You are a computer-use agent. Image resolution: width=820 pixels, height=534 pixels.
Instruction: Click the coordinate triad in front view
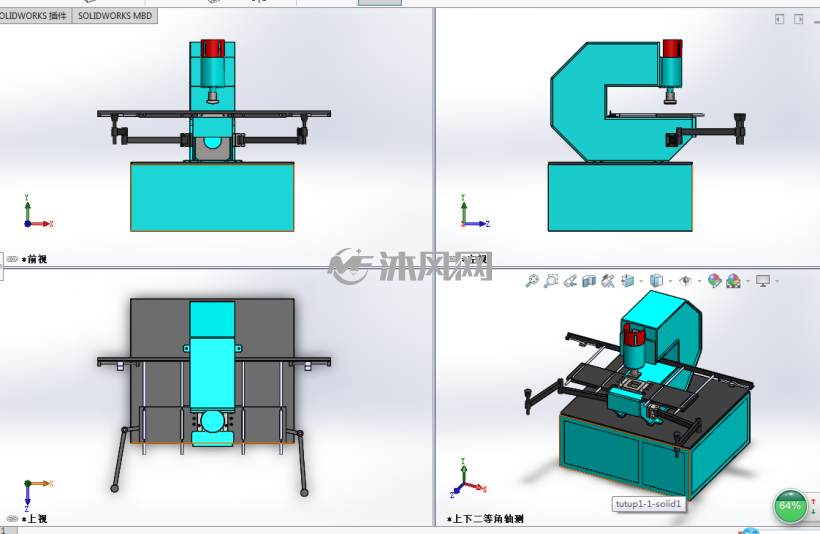pyautogui.click(x=38, y=211)
